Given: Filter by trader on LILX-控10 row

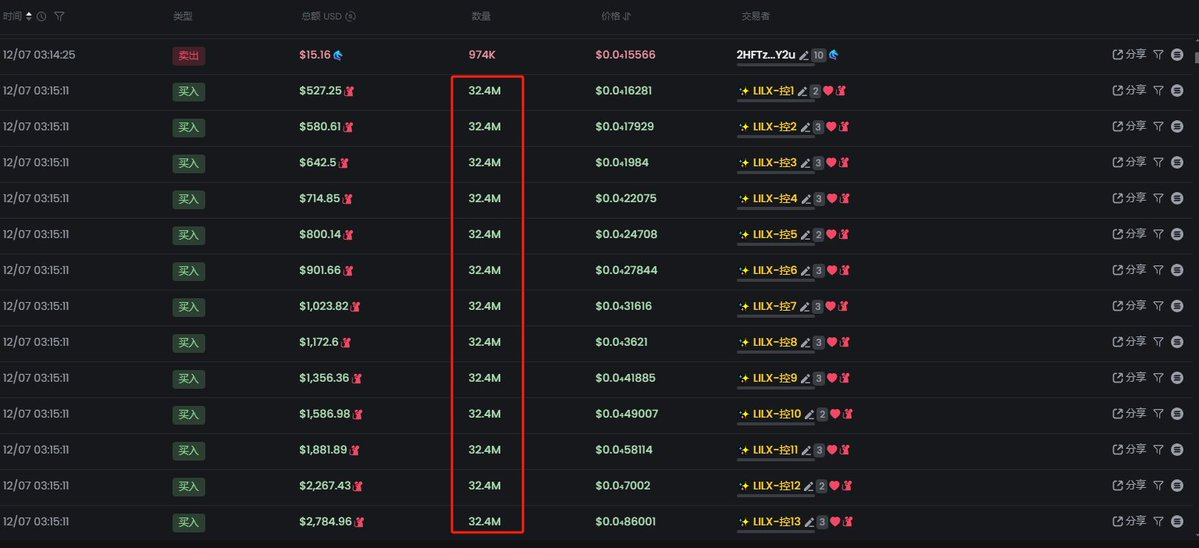Looking at the screenshot, I should [x=1158, y=413].
